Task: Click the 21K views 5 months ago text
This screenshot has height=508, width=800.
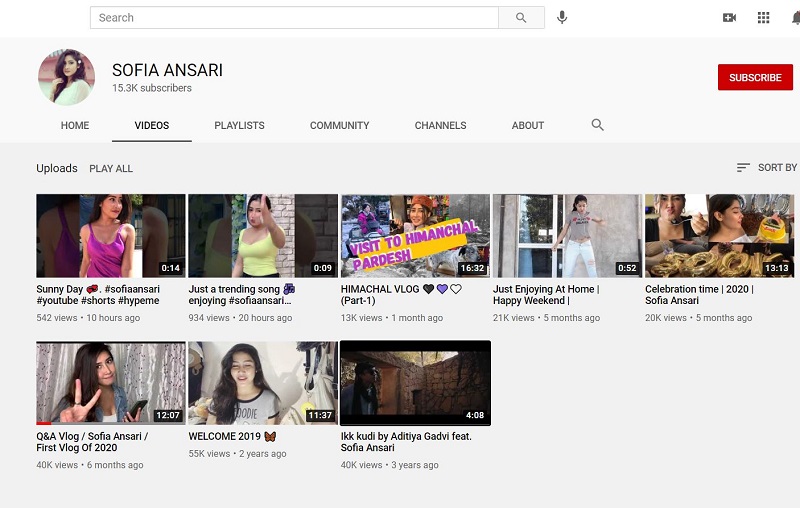Action: pos(546,318)
